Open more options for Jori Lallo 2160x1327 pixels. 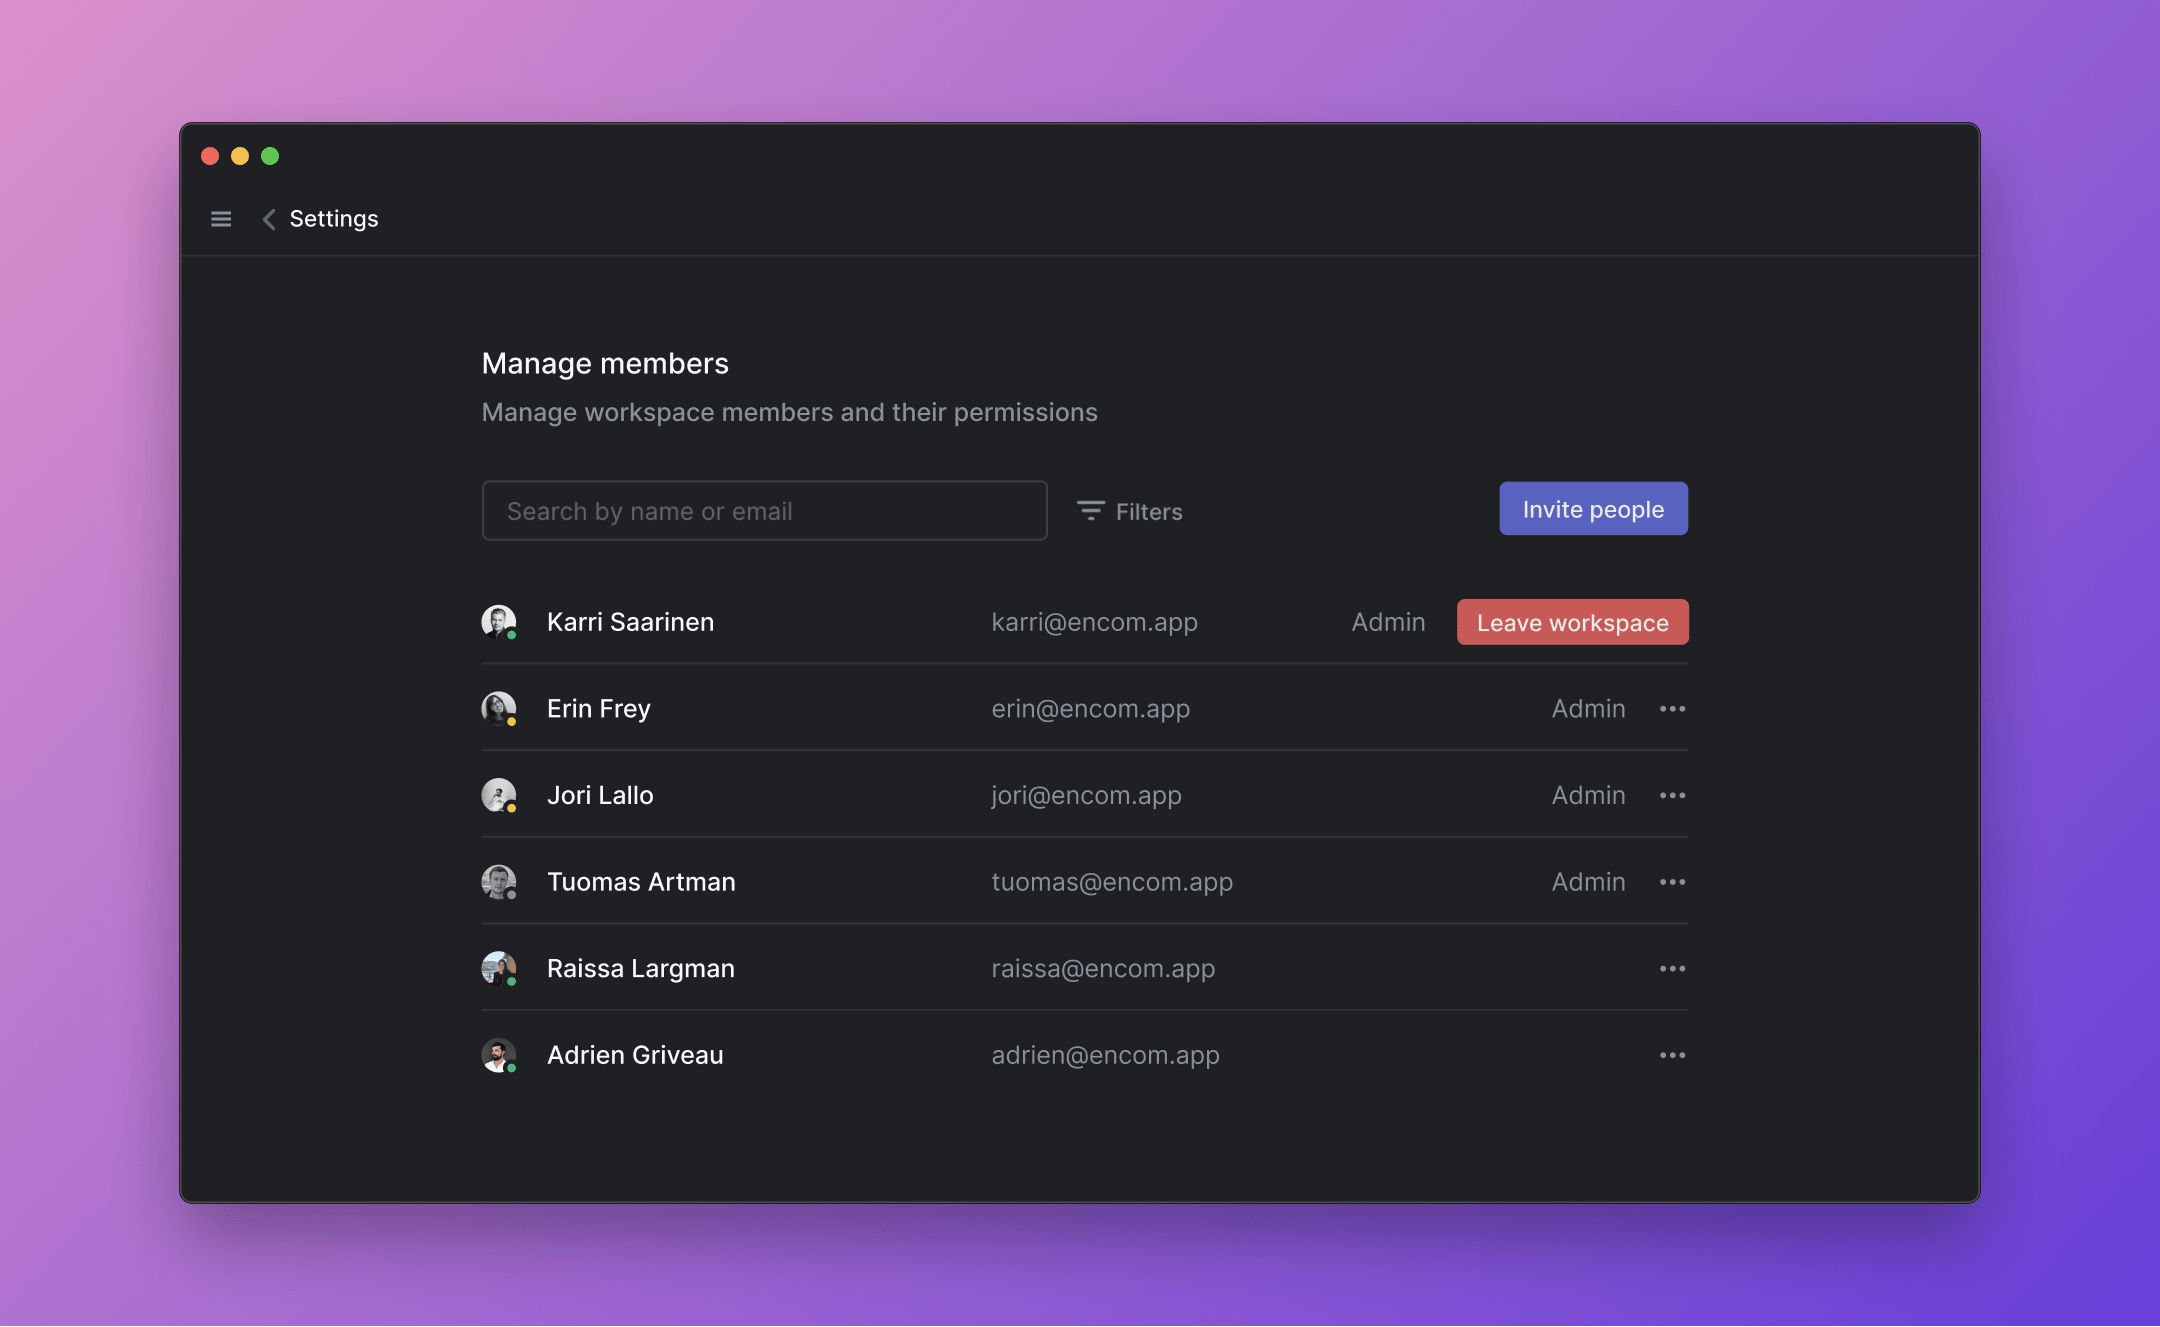pyautogui.click(x=1672, y=796)
